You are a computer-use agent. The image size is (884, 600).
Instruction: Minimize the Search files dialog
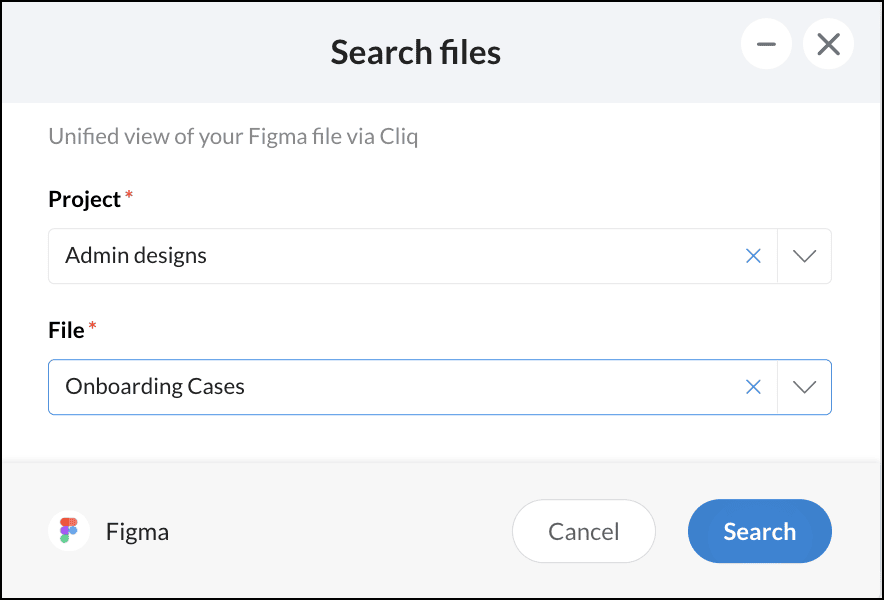tap(767, 45)
